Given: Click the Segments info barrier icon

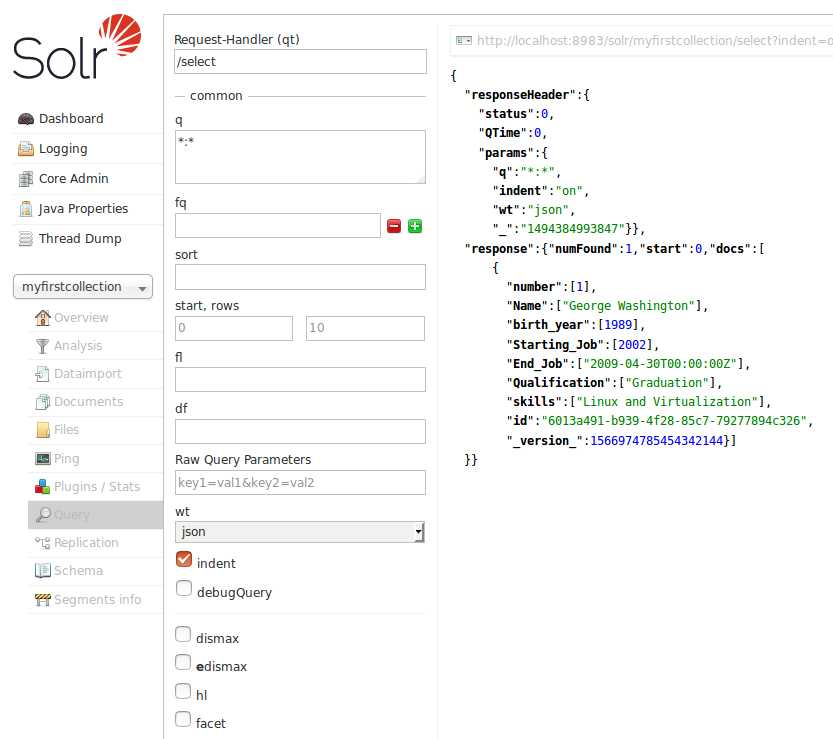Looking at the screenshot, I should (x=42, y=600).
